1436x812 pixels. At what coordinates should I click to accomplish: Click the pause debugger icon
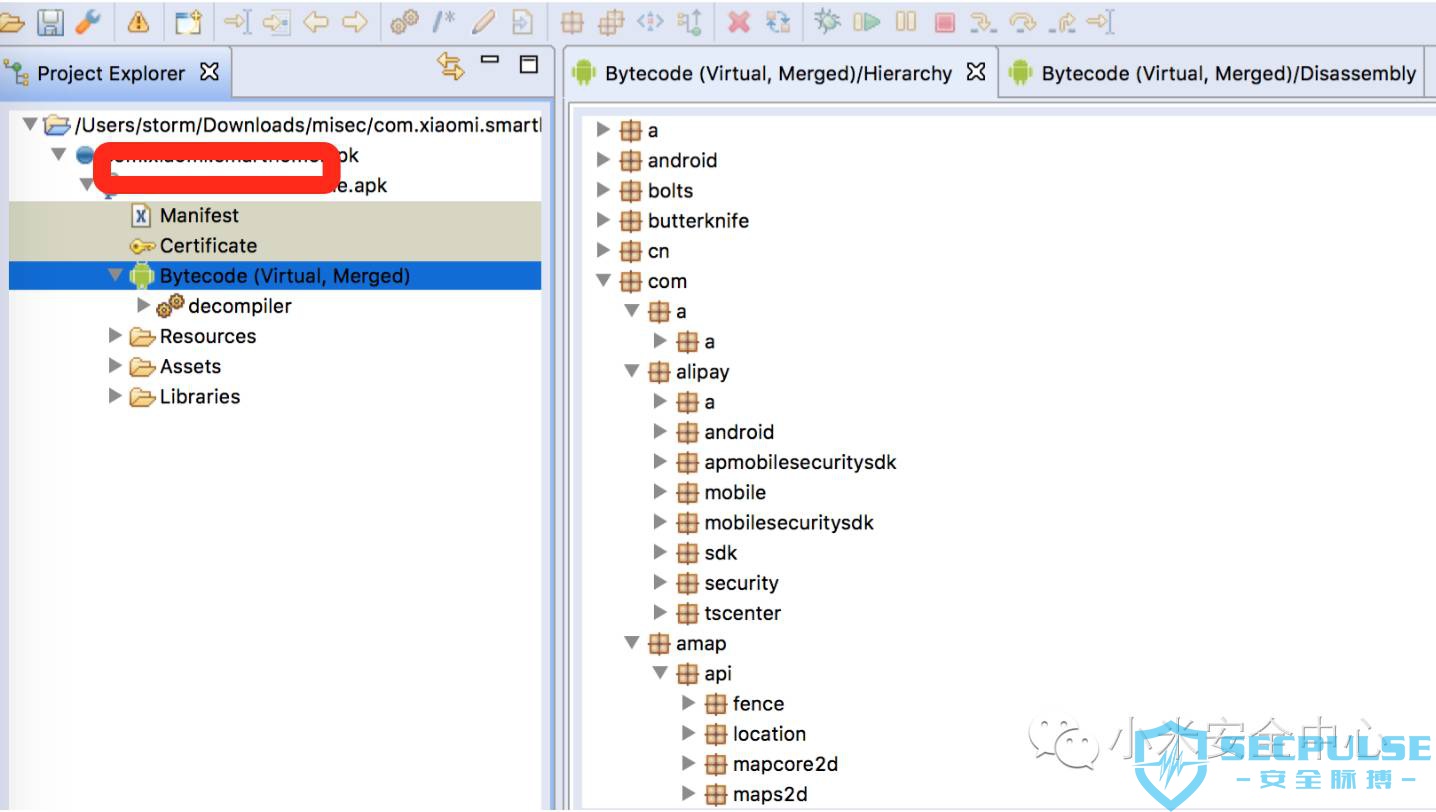point(906,21)
